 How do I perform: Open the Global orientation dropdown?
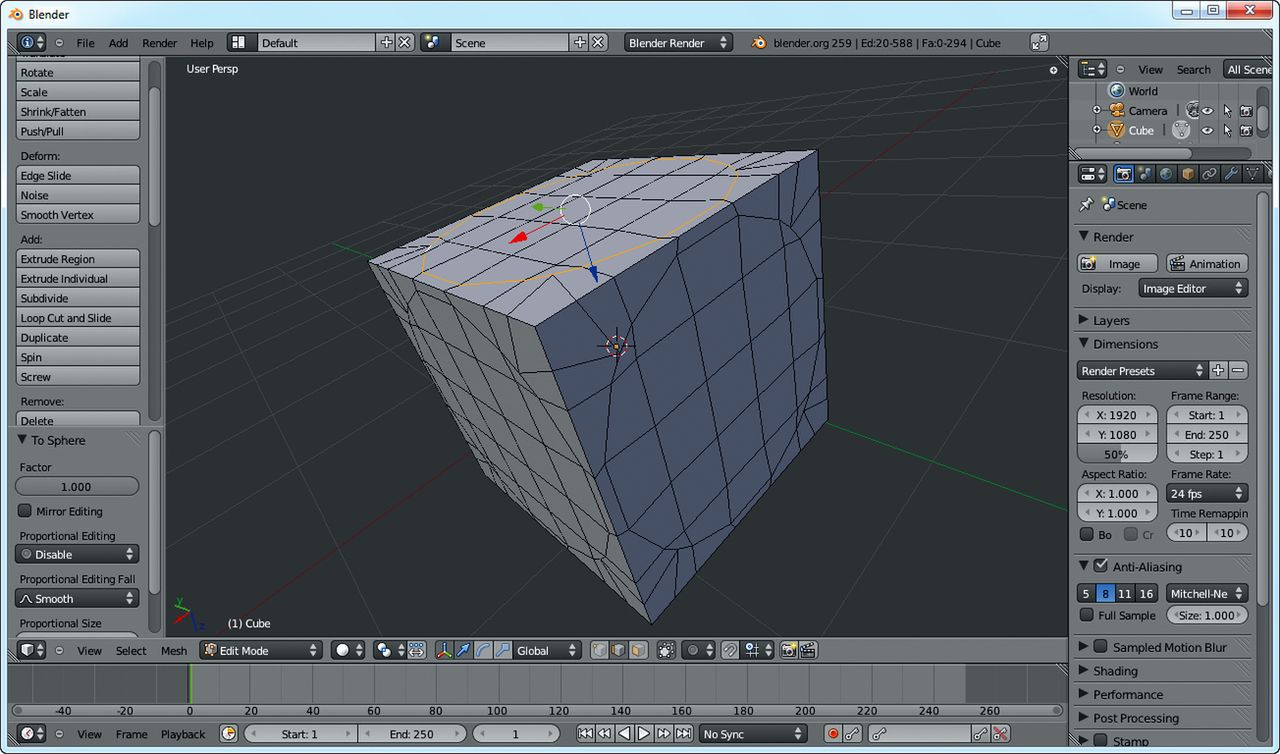(x=547, y=650)
